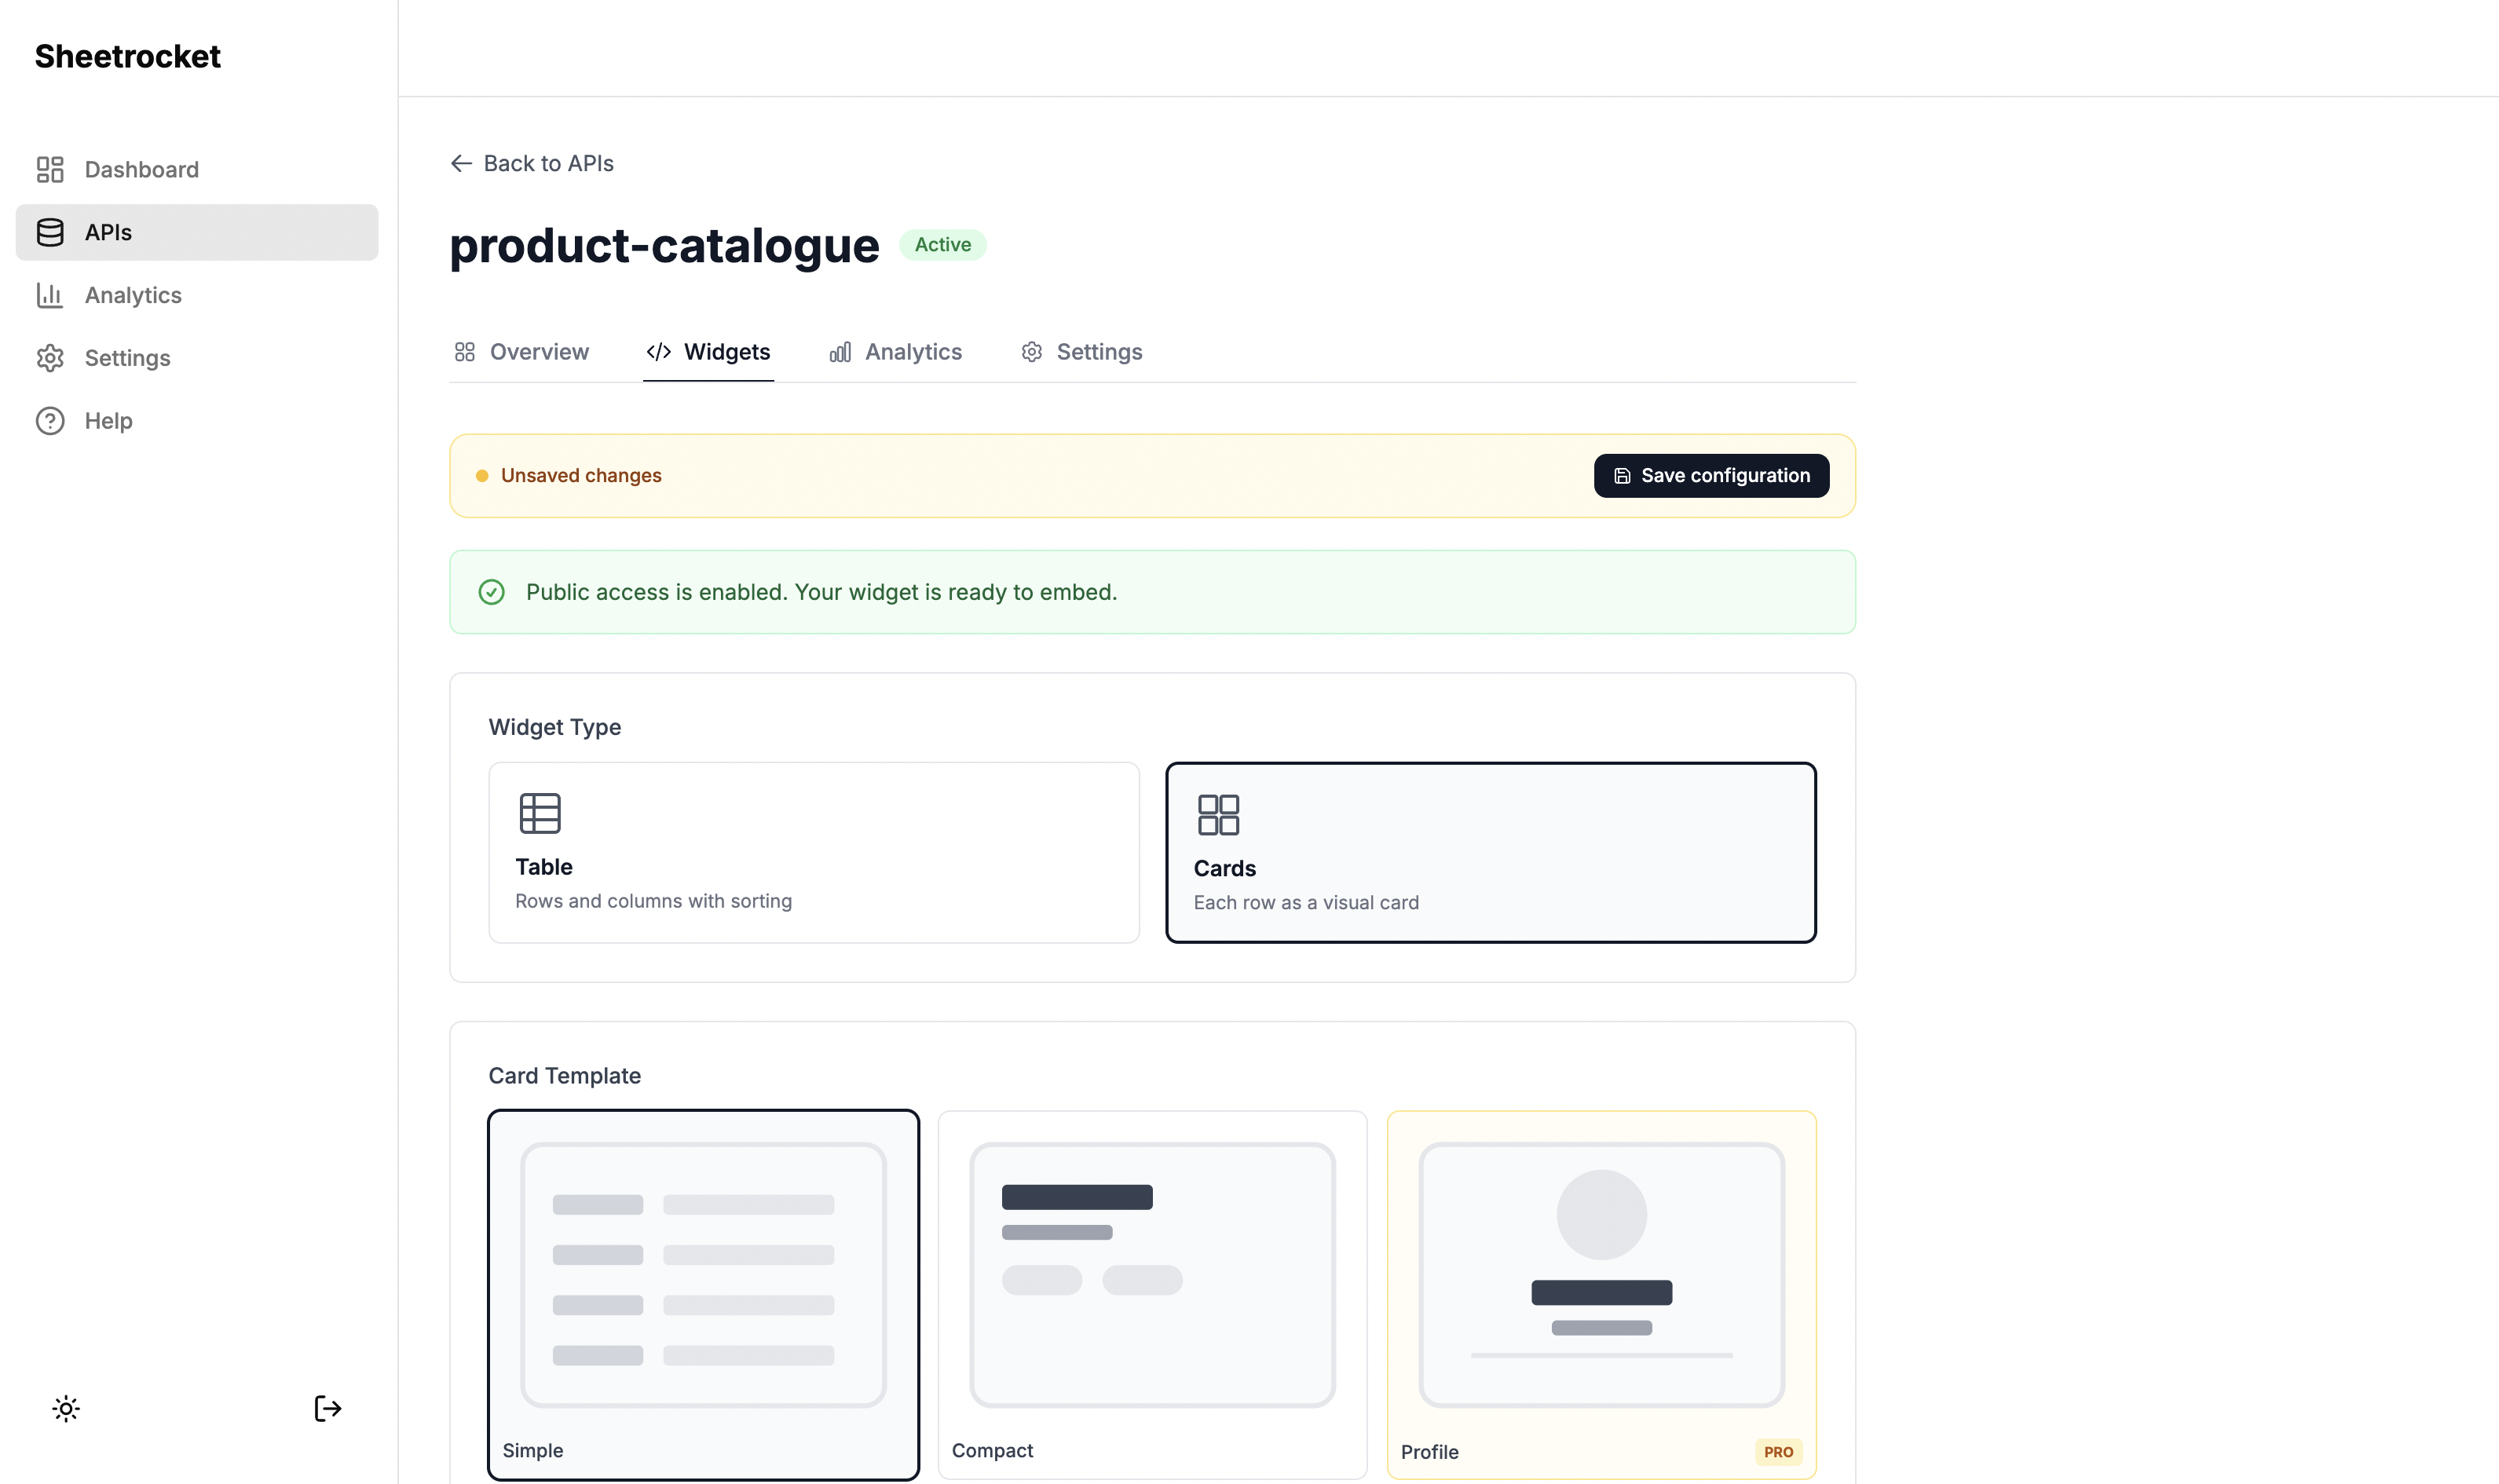The image size is (2499, 1484).
Task: Toggle light/dark theme sun icon
Action: (66, 1409)
